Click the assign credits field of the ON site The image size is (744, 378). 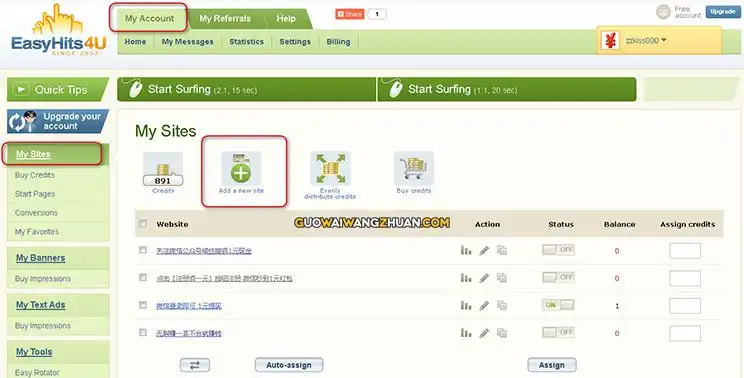(x=685, y=306)
